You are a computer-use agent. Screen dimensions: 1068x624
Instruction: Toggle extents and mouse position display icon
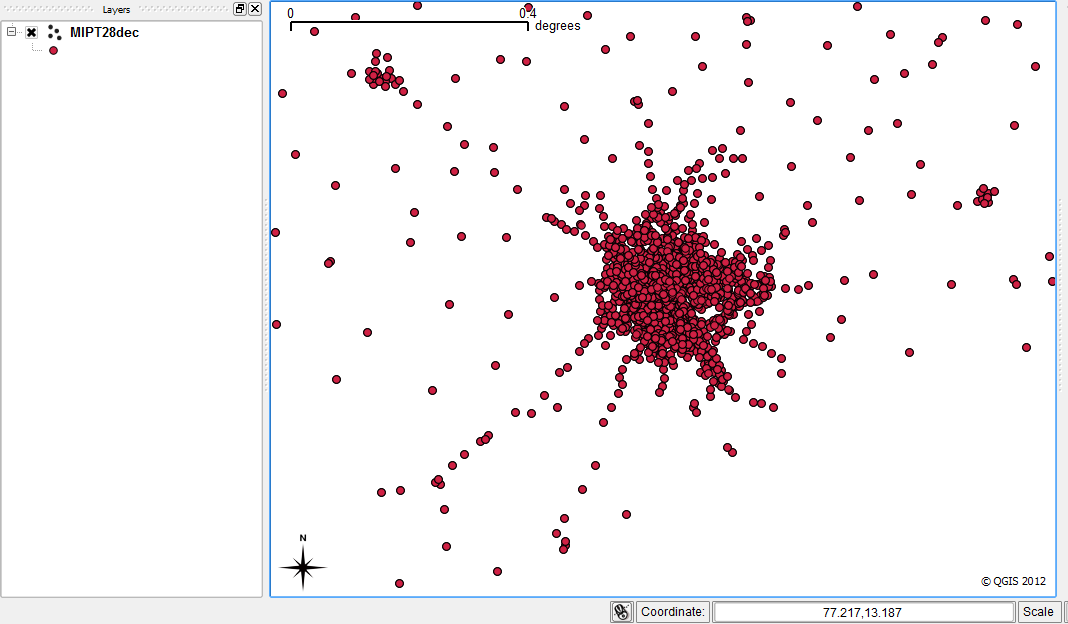[621, 612]
